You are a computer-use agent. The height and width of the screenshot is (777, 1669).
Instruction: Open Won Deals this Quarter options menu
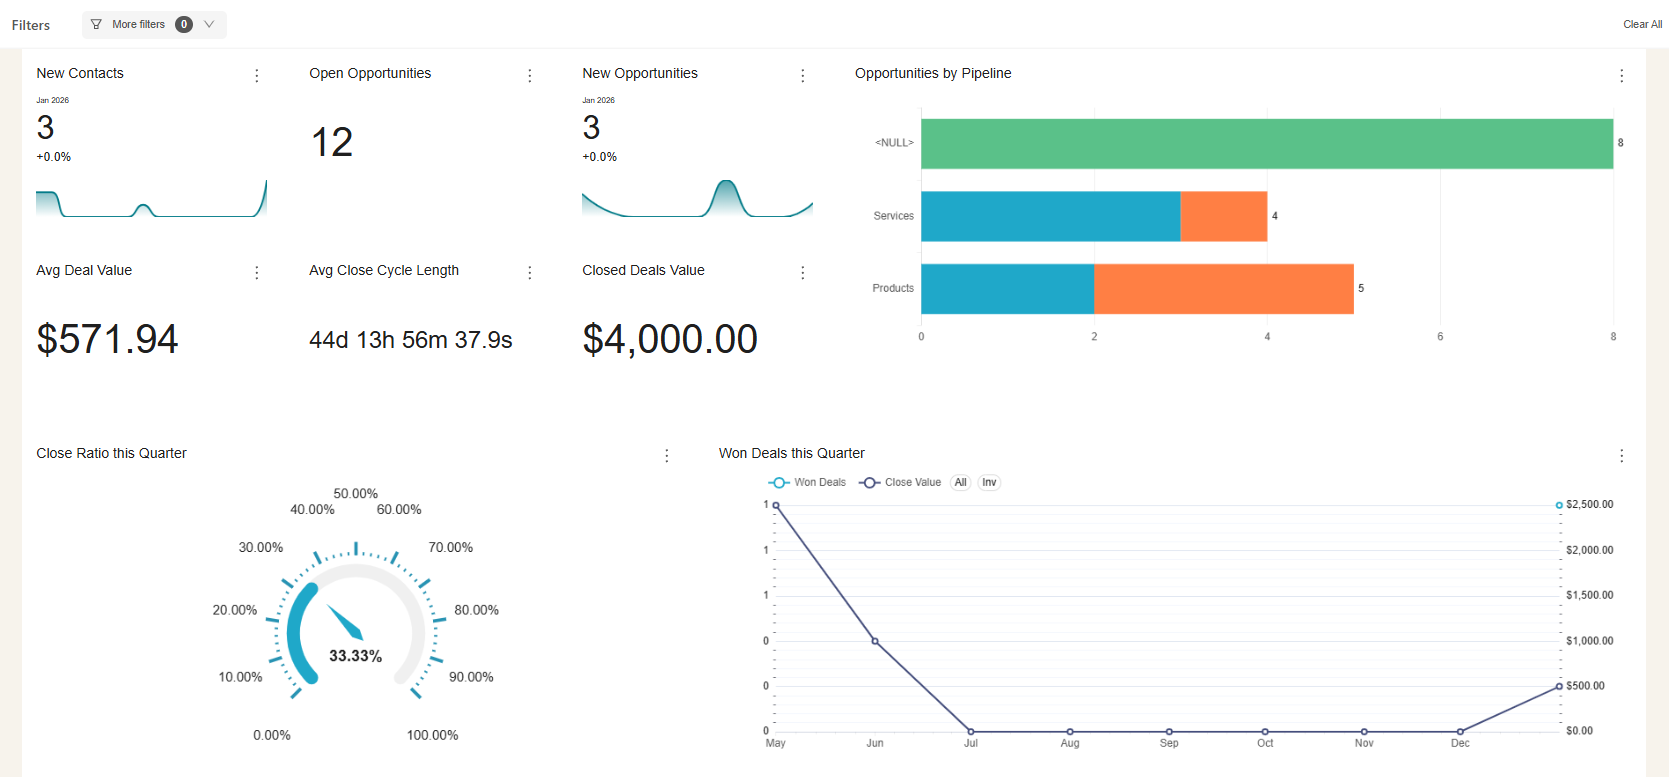click(x=1621, y=456)
